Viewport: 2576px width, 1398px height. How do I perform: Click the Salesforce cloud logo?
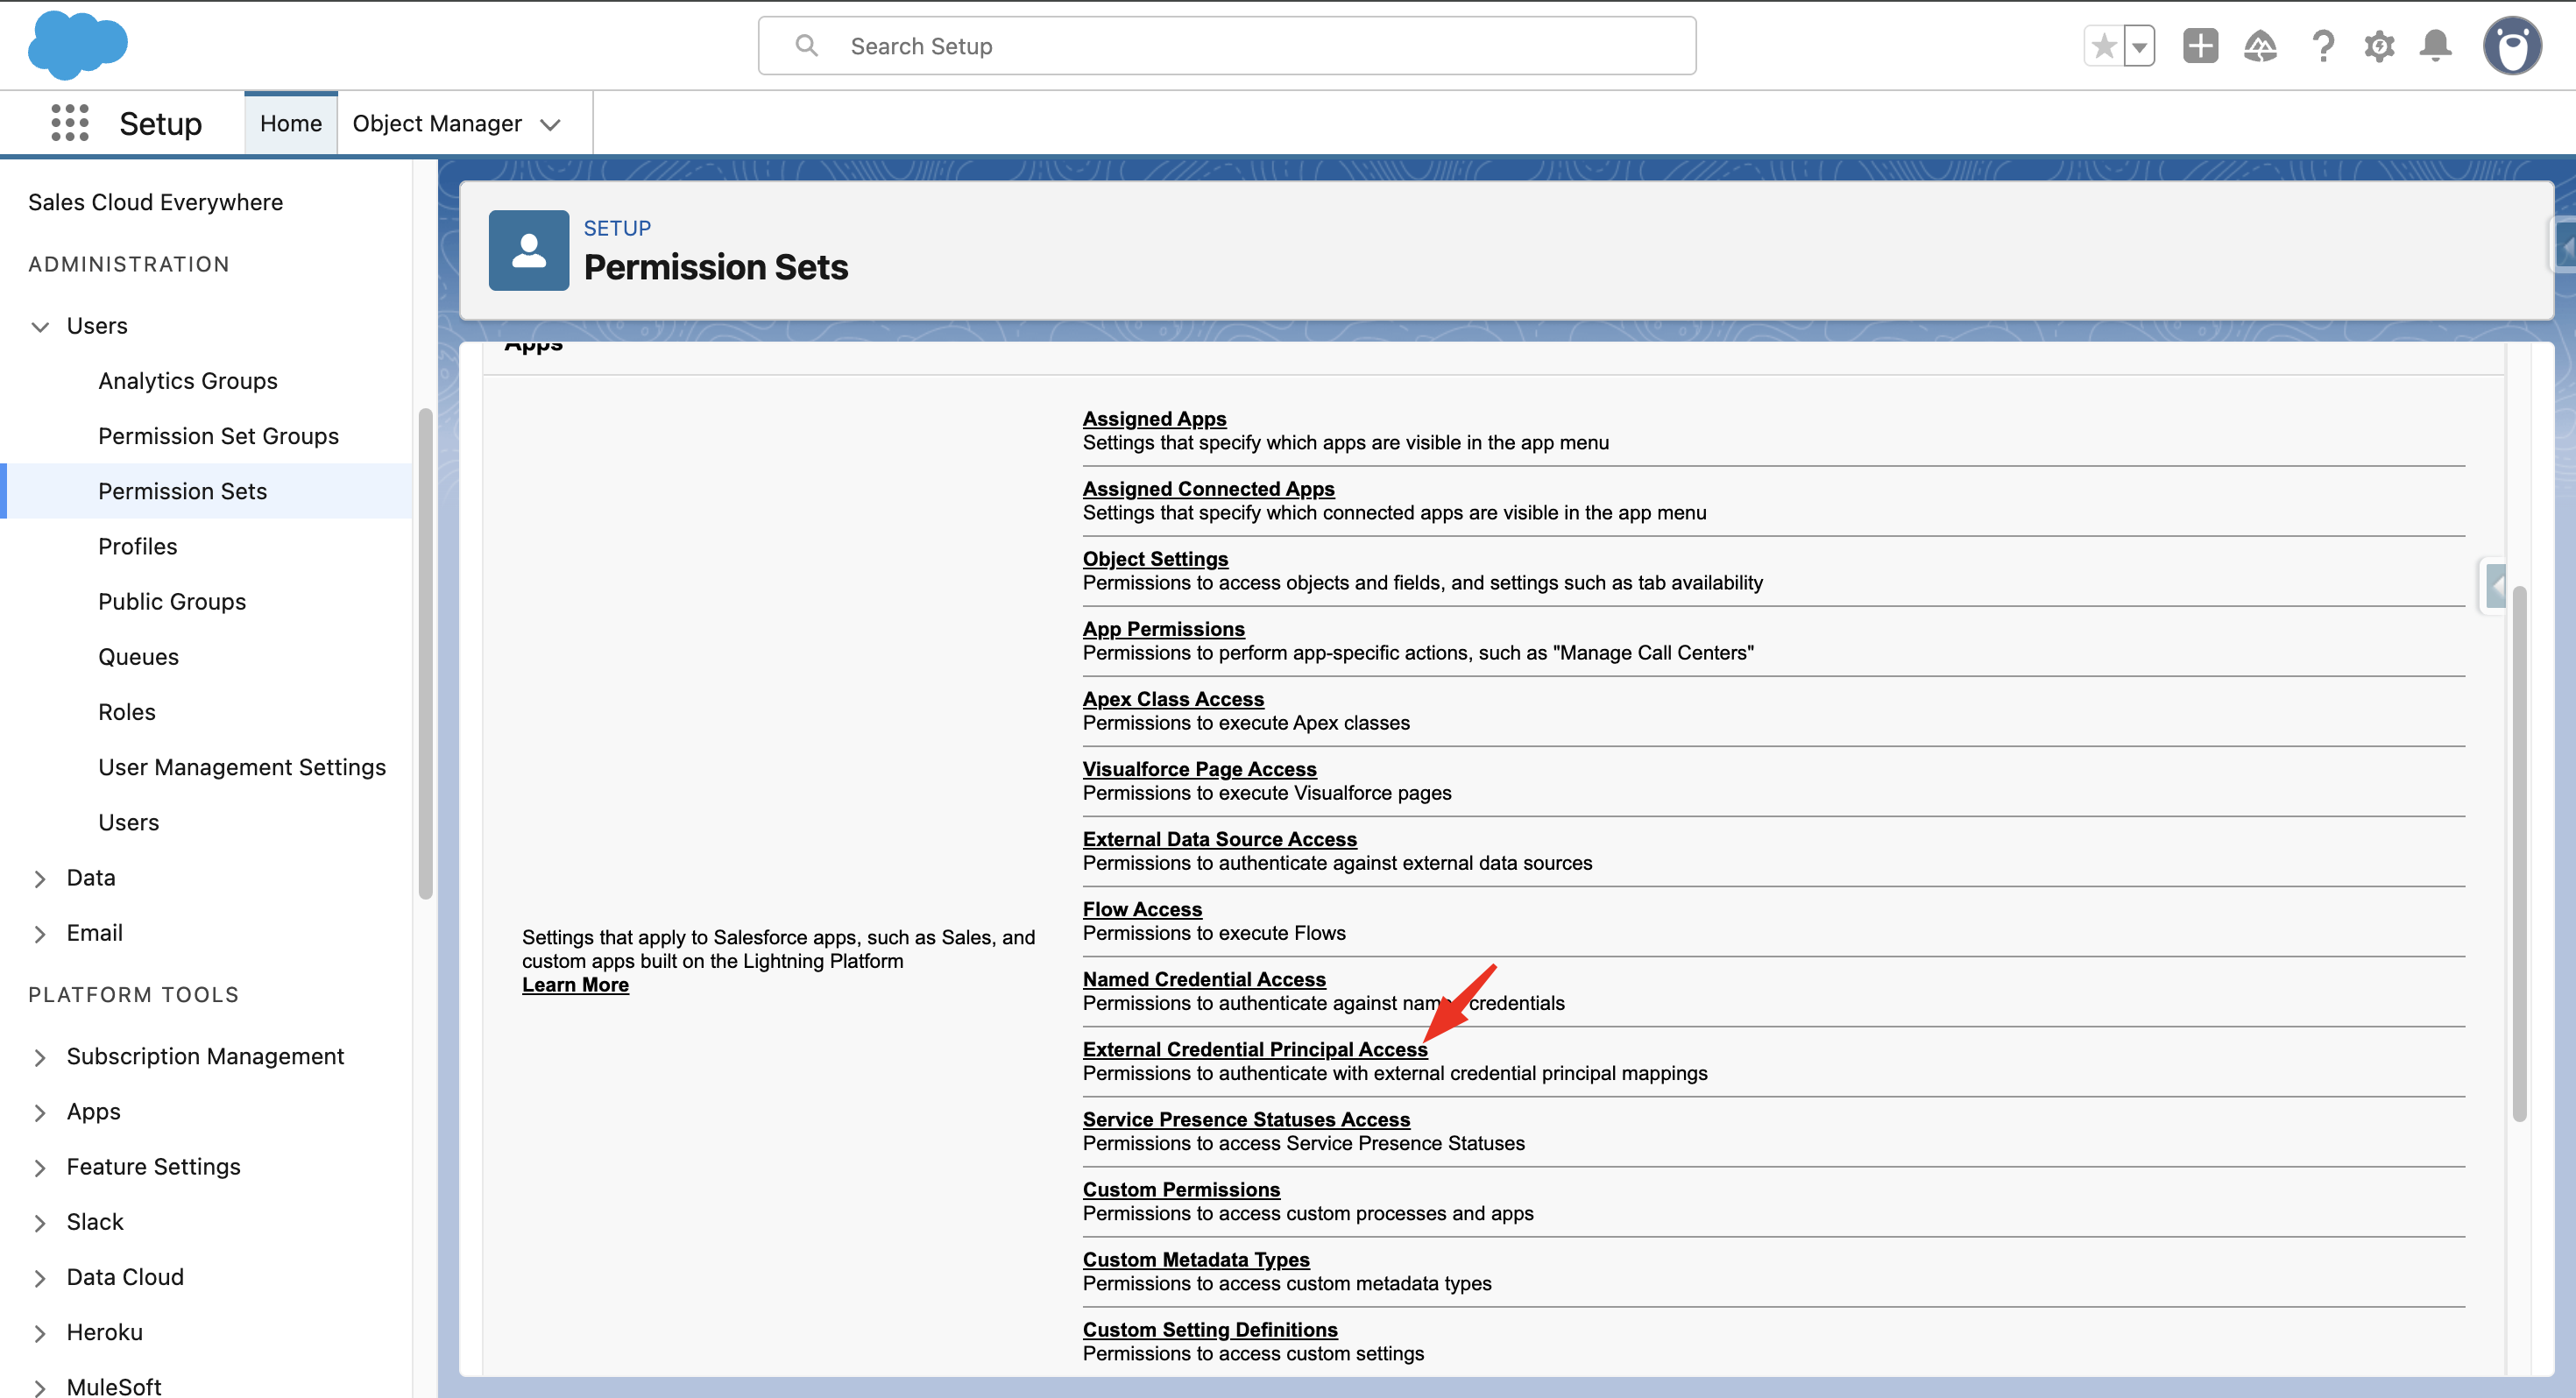pos(77,45)
